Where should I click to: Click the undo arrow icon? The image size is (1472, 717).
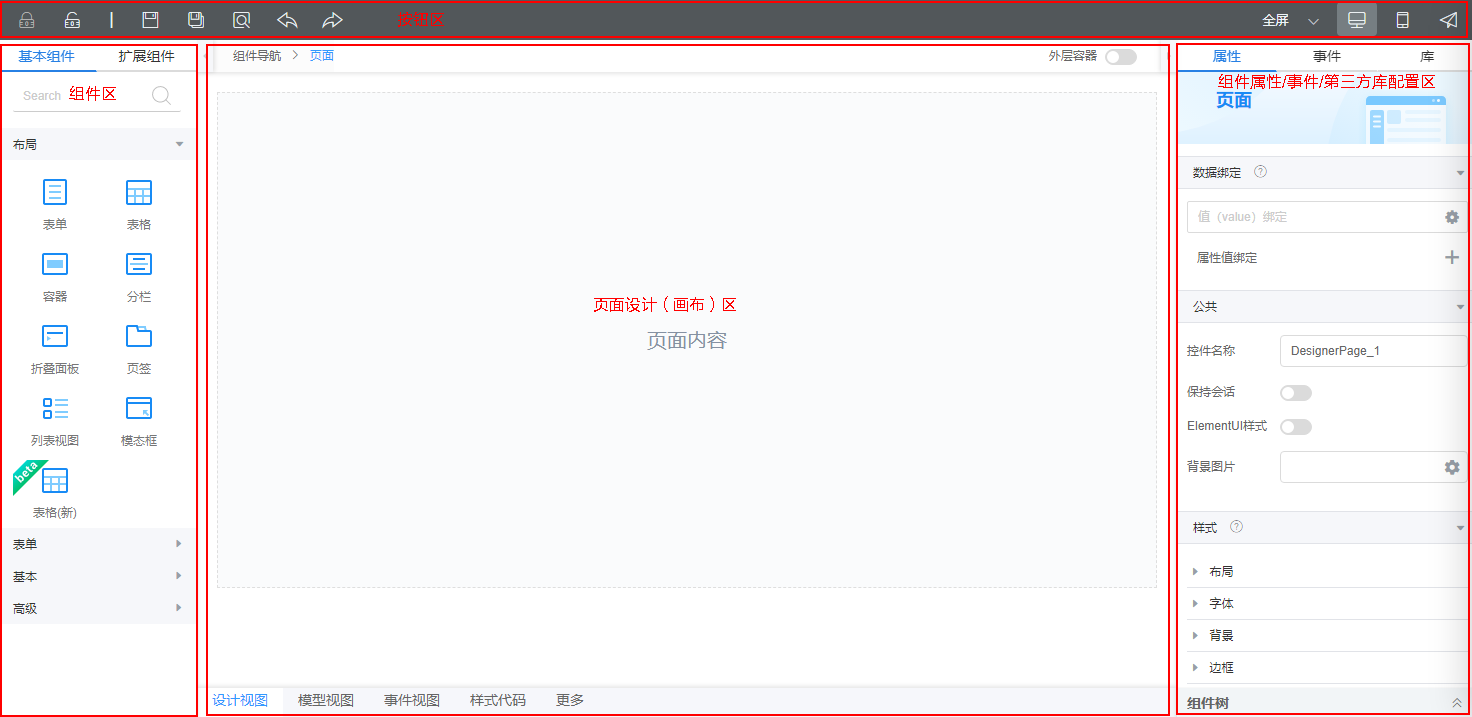click(287, 20)
